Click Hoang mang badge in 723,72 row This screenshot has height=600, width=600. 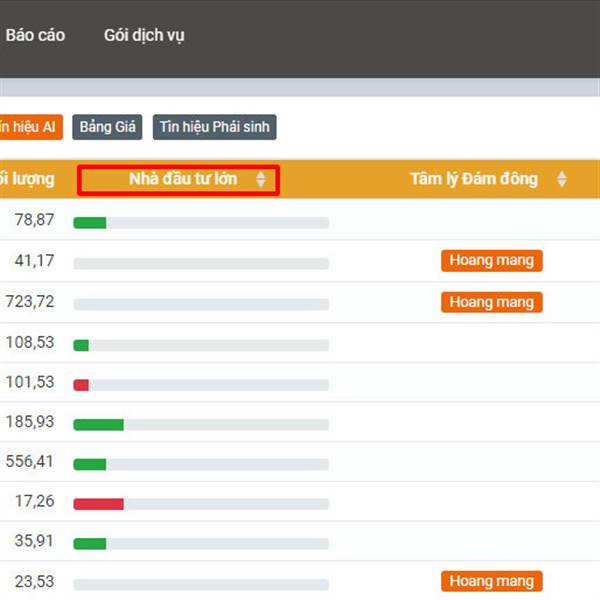point(492,302)
